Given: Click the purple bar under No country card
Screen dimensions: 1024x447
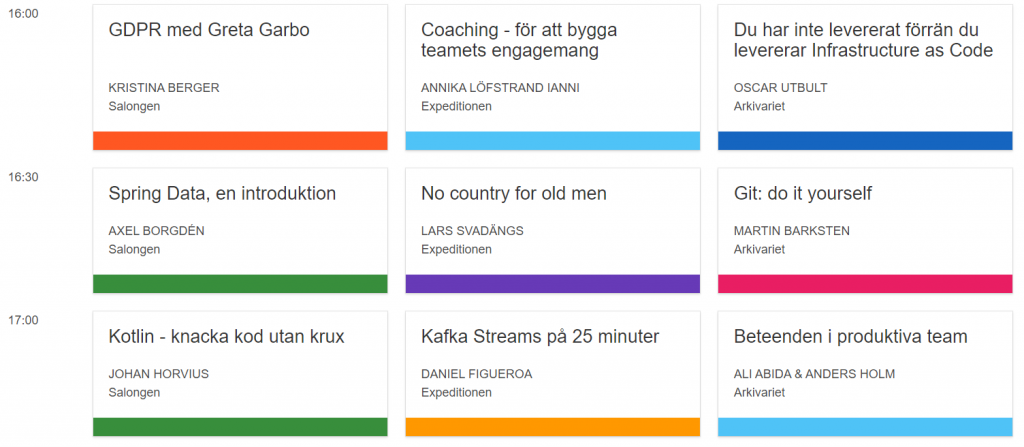Looking at the screenshot, I should pos(552,284).
